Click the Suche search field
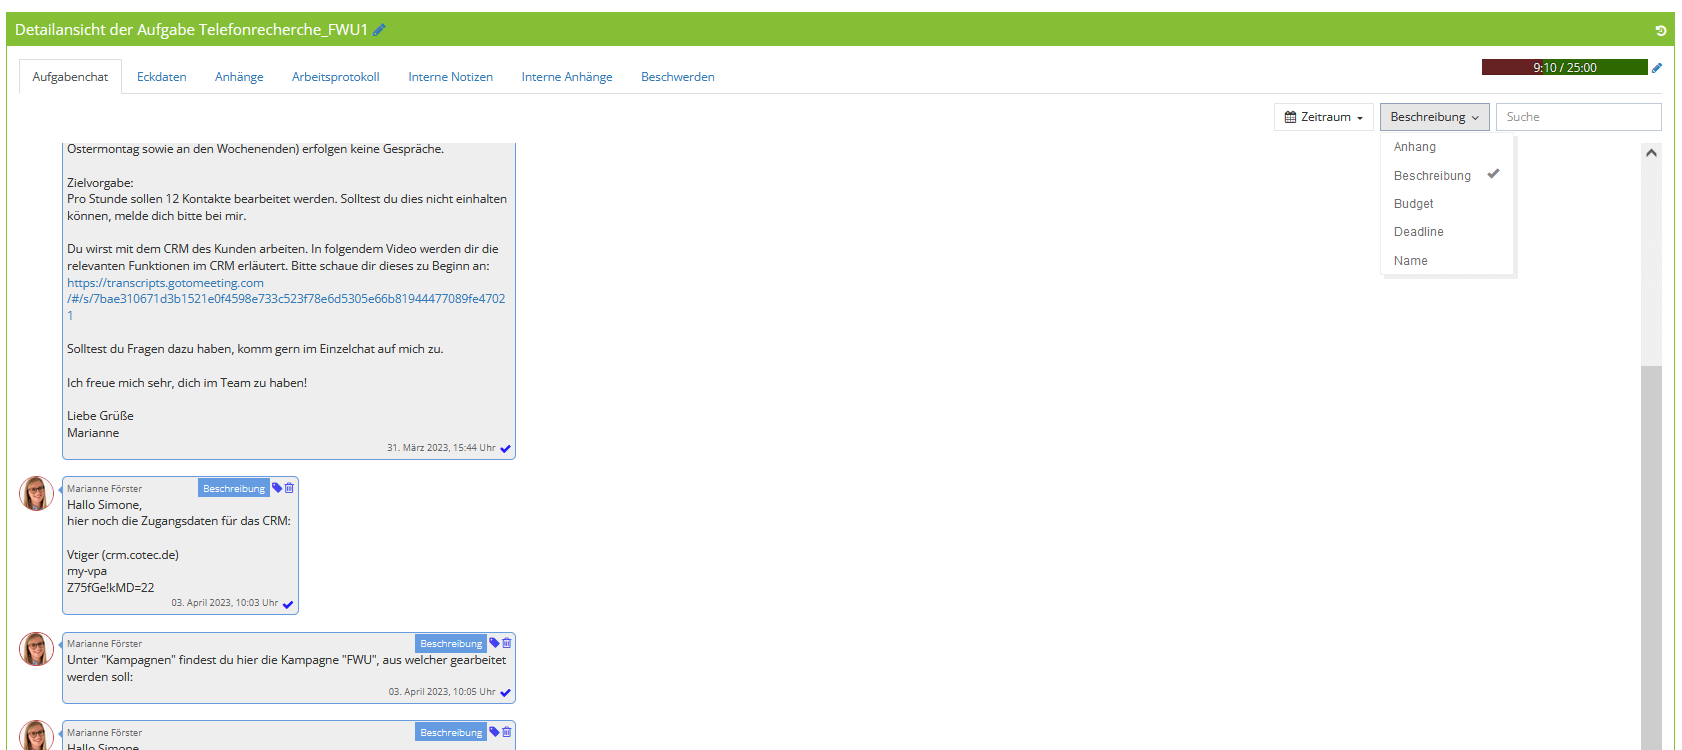The height and width of the screenshot is (750, 1682). click(x=1578, y=117)
